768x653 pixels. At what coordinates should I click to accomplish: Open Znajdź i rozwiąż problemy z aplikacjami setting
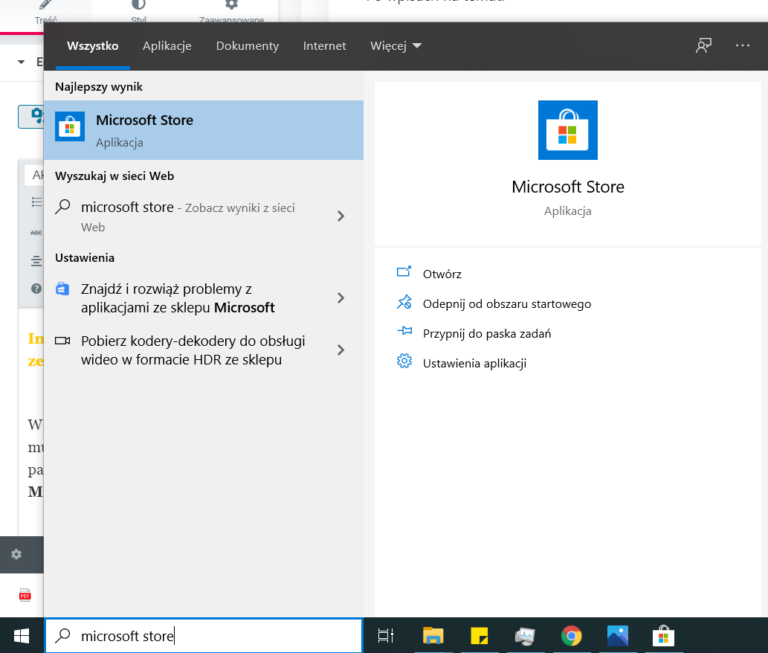pos(204,298)
